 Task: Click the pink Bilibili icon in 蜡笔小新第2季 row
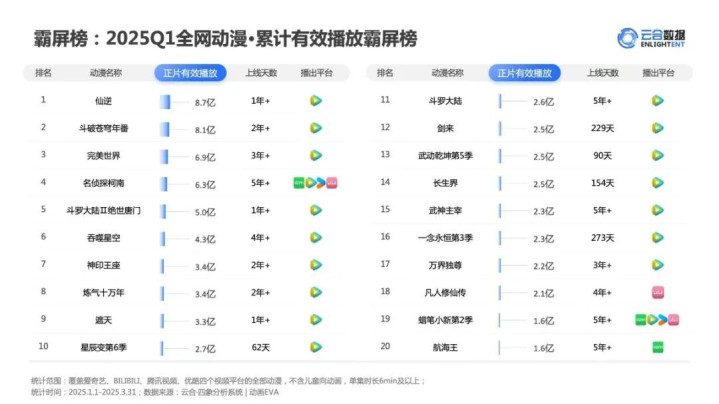click(674, 320)
